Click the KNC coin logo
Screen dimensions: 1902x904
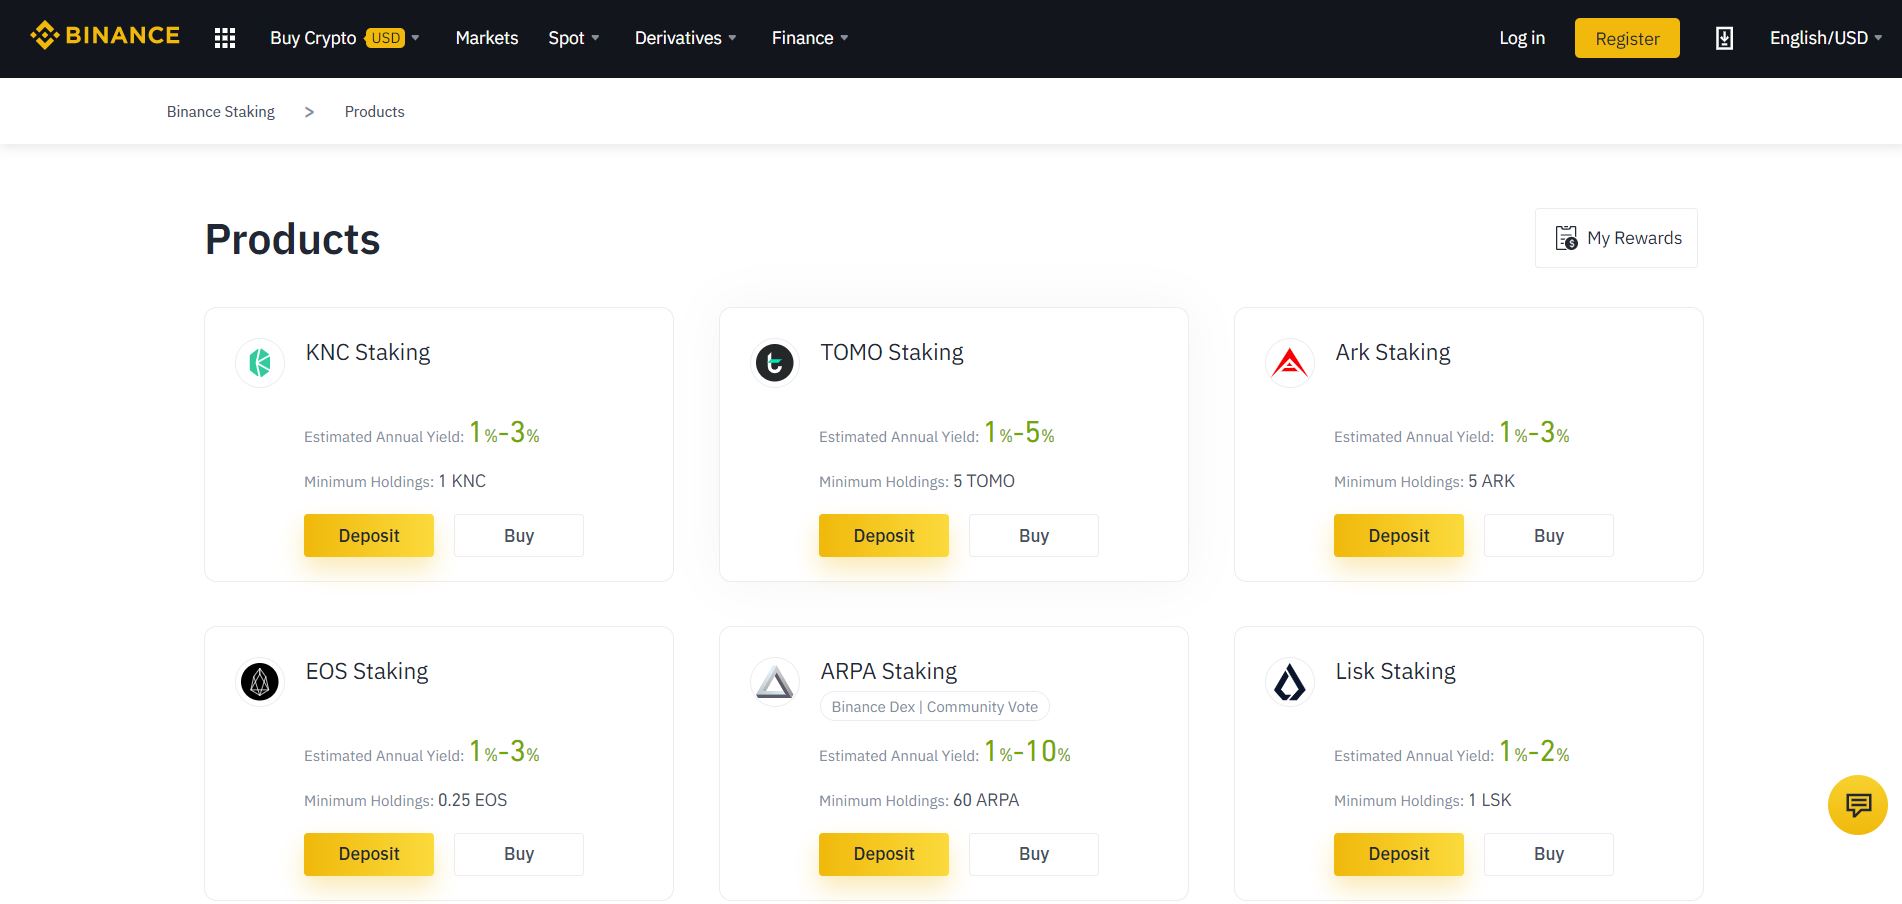(x=260, y=362)
